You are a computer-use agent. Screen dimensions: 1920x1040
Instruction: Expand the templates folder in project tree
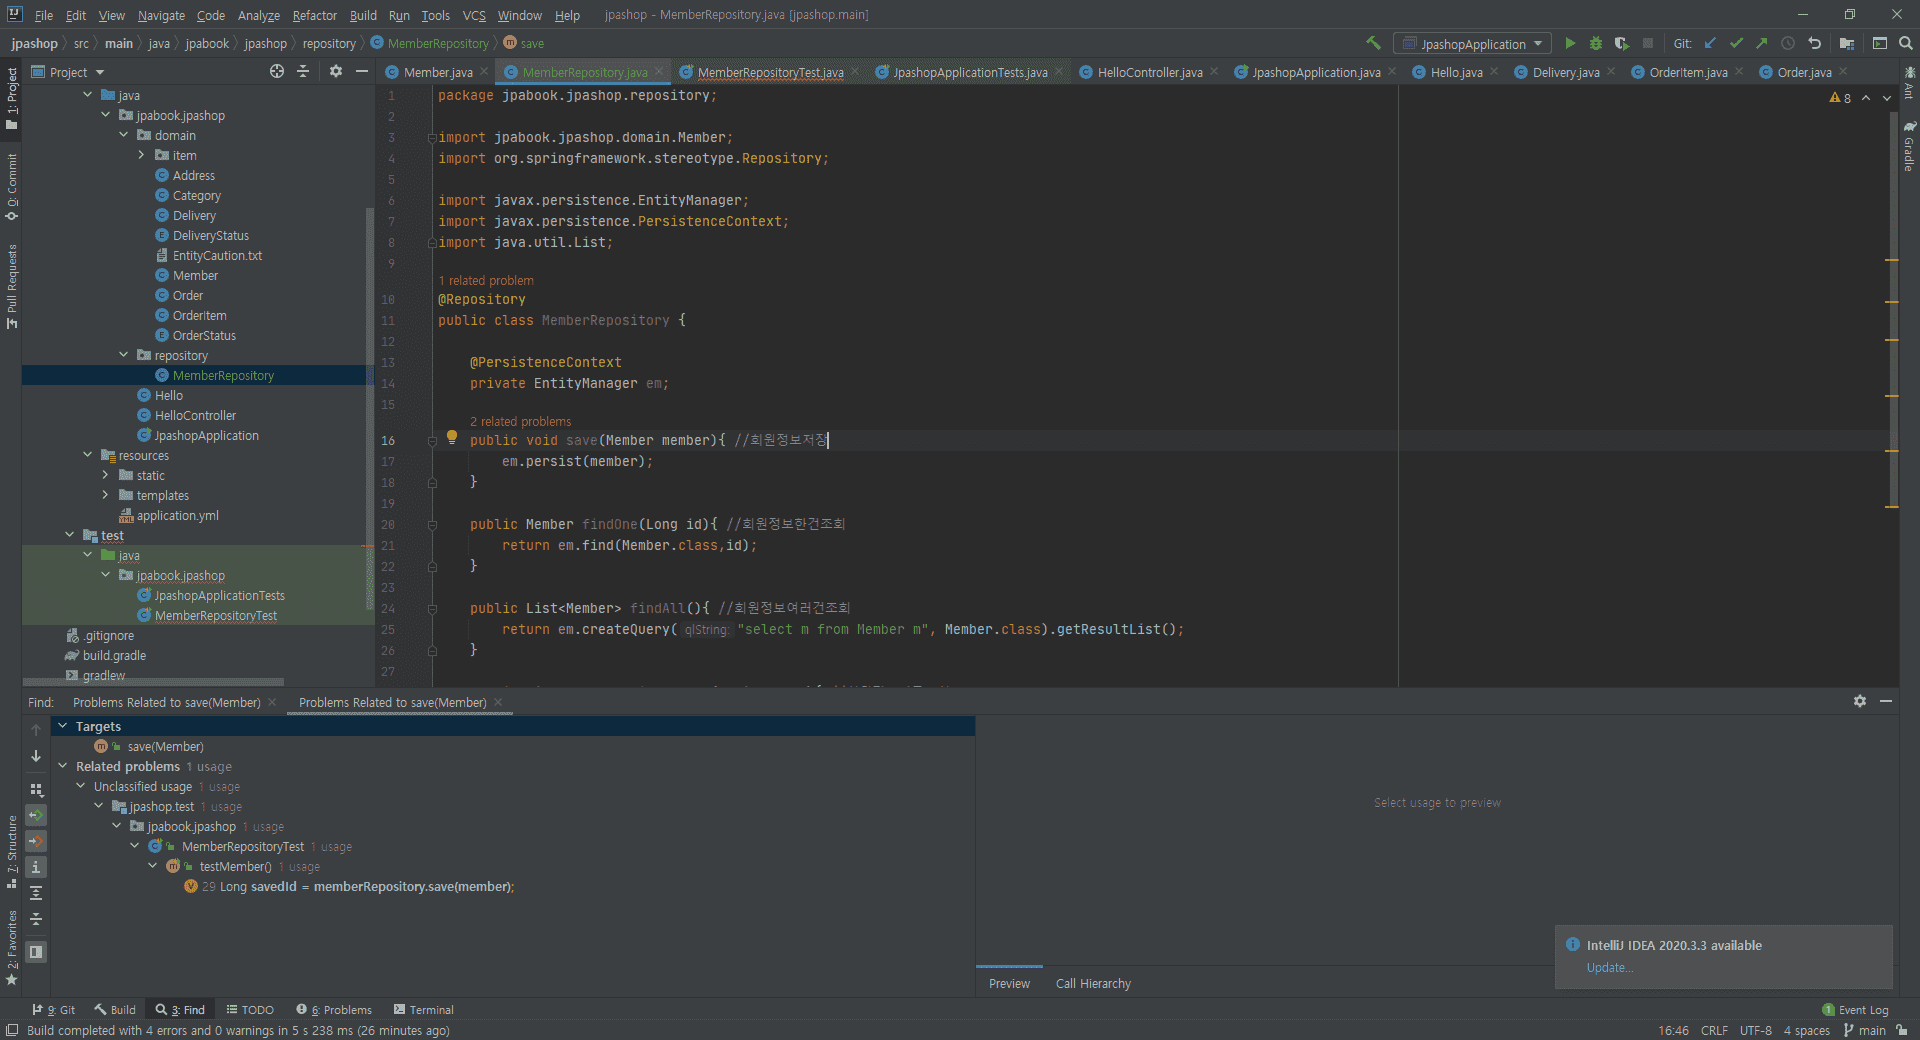point(105,495)
